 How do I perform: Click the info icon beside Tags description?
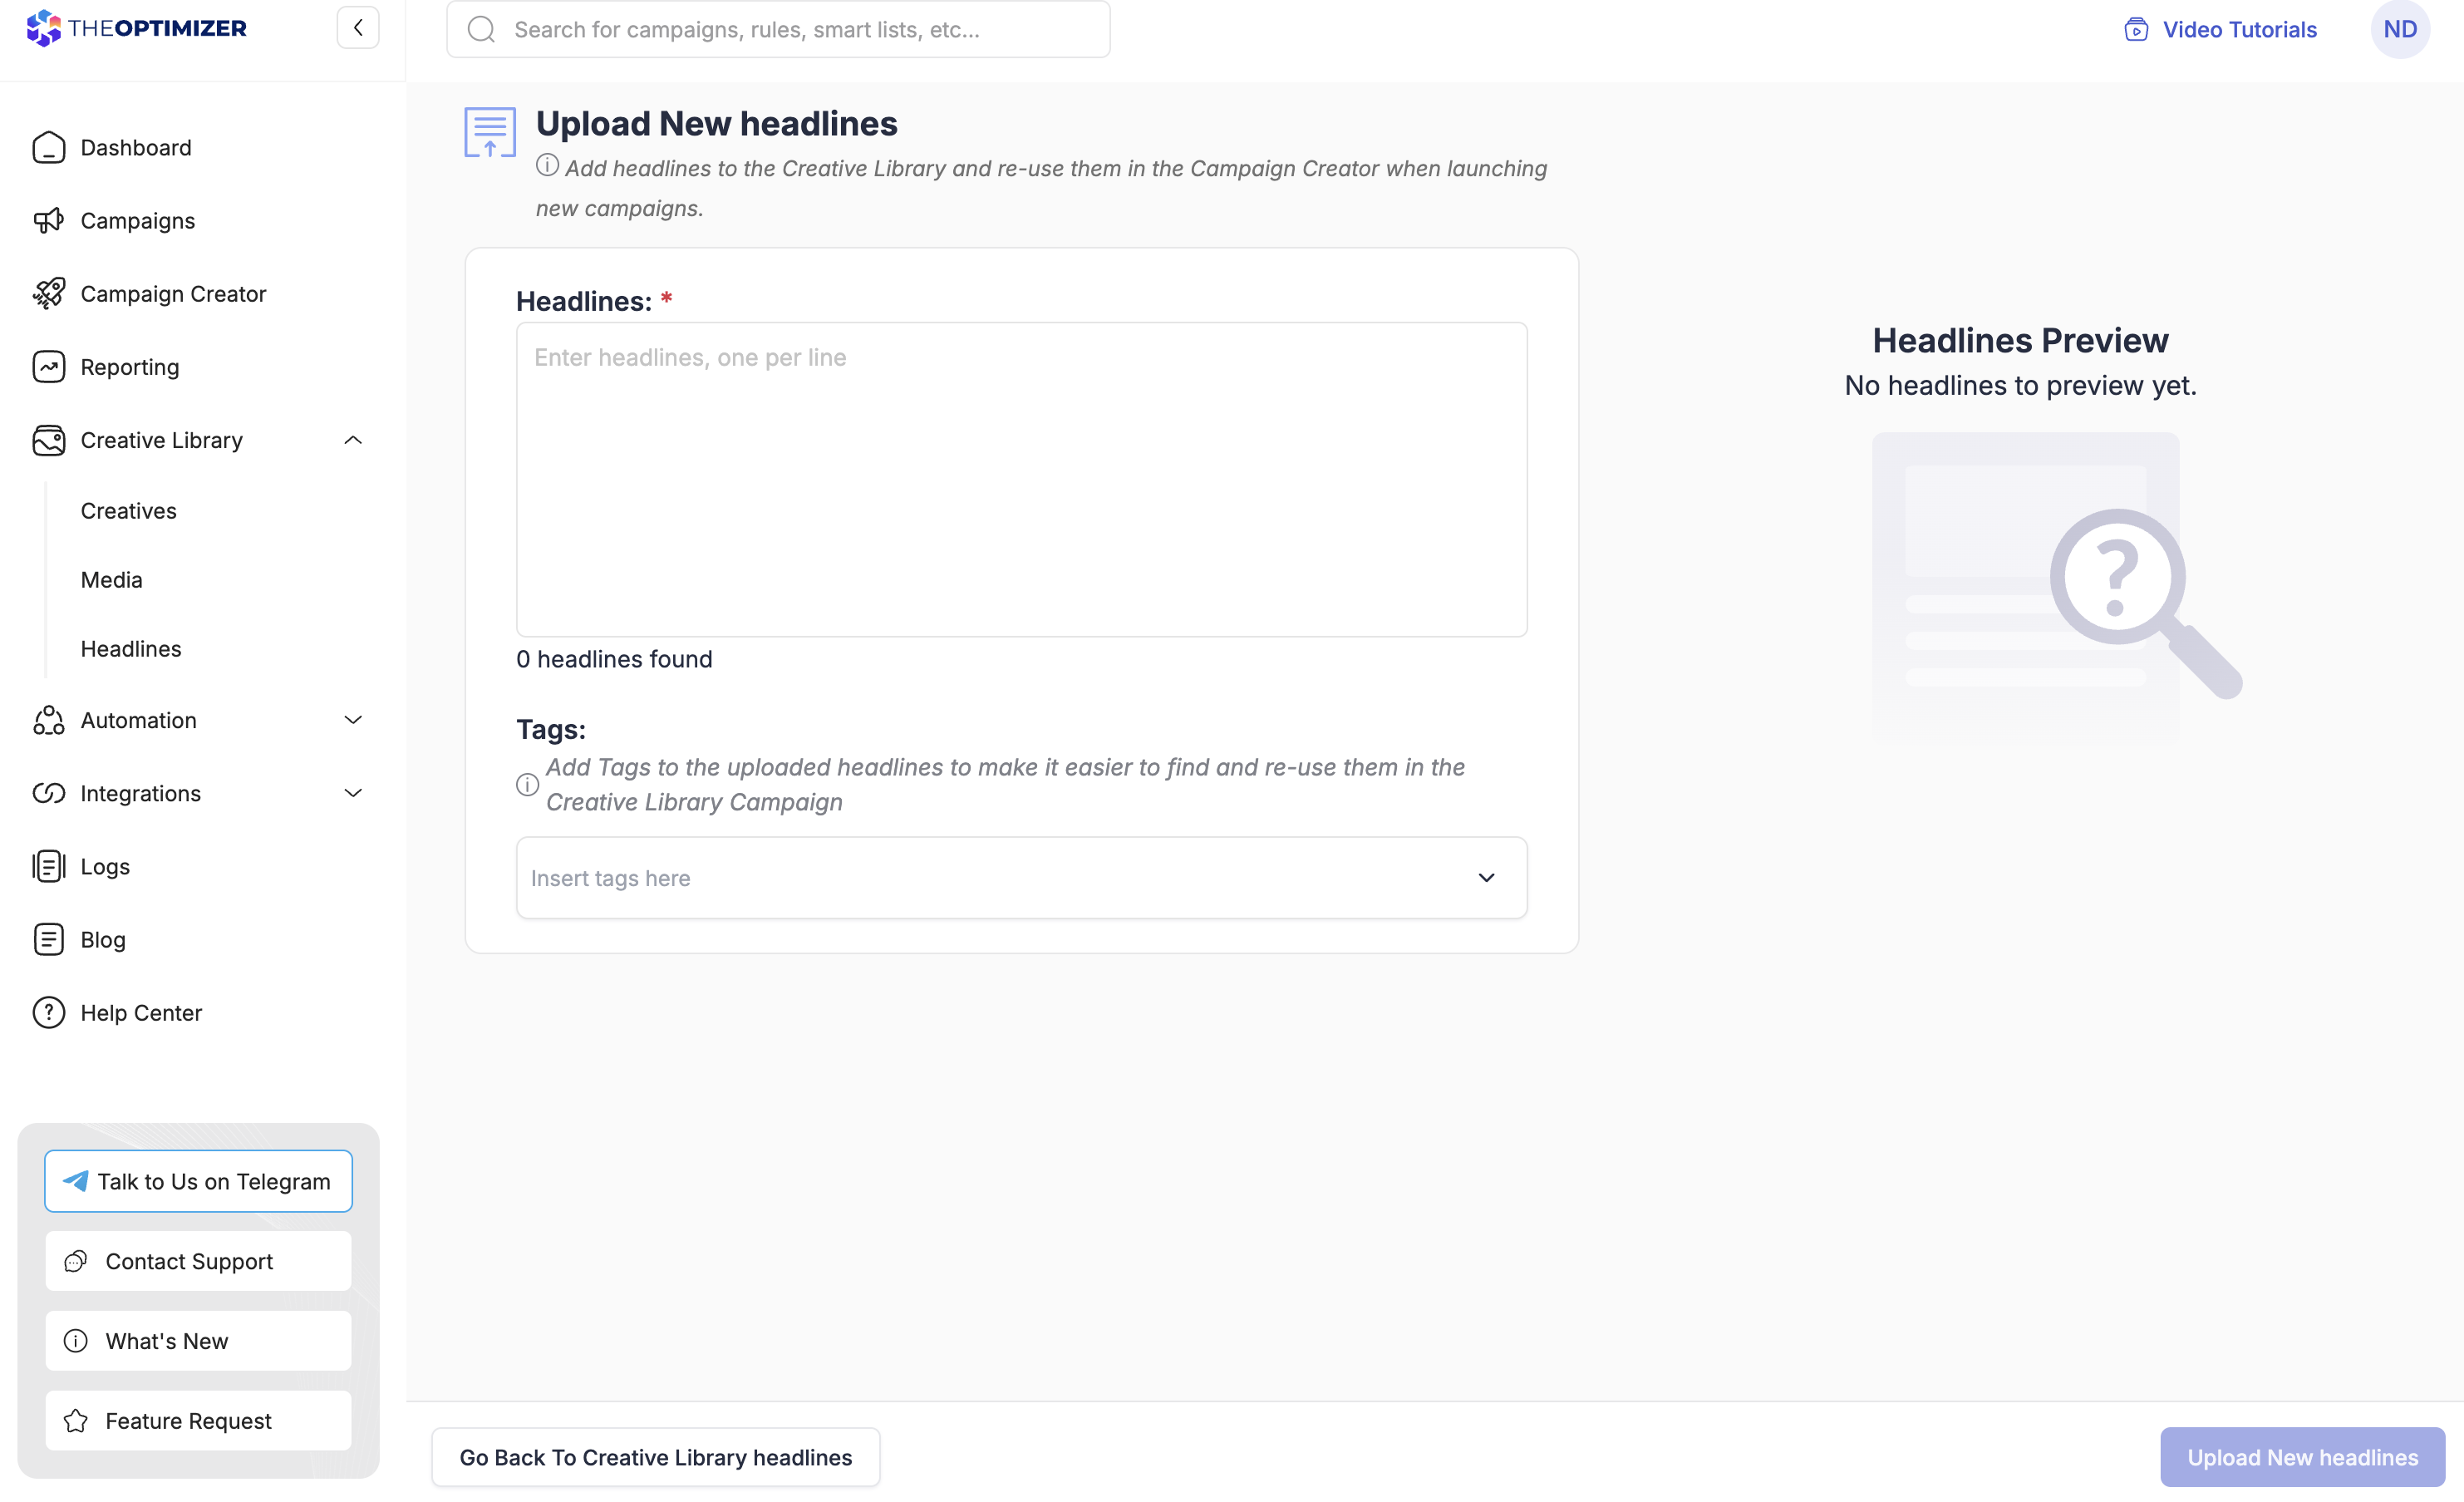coord(527,785)
